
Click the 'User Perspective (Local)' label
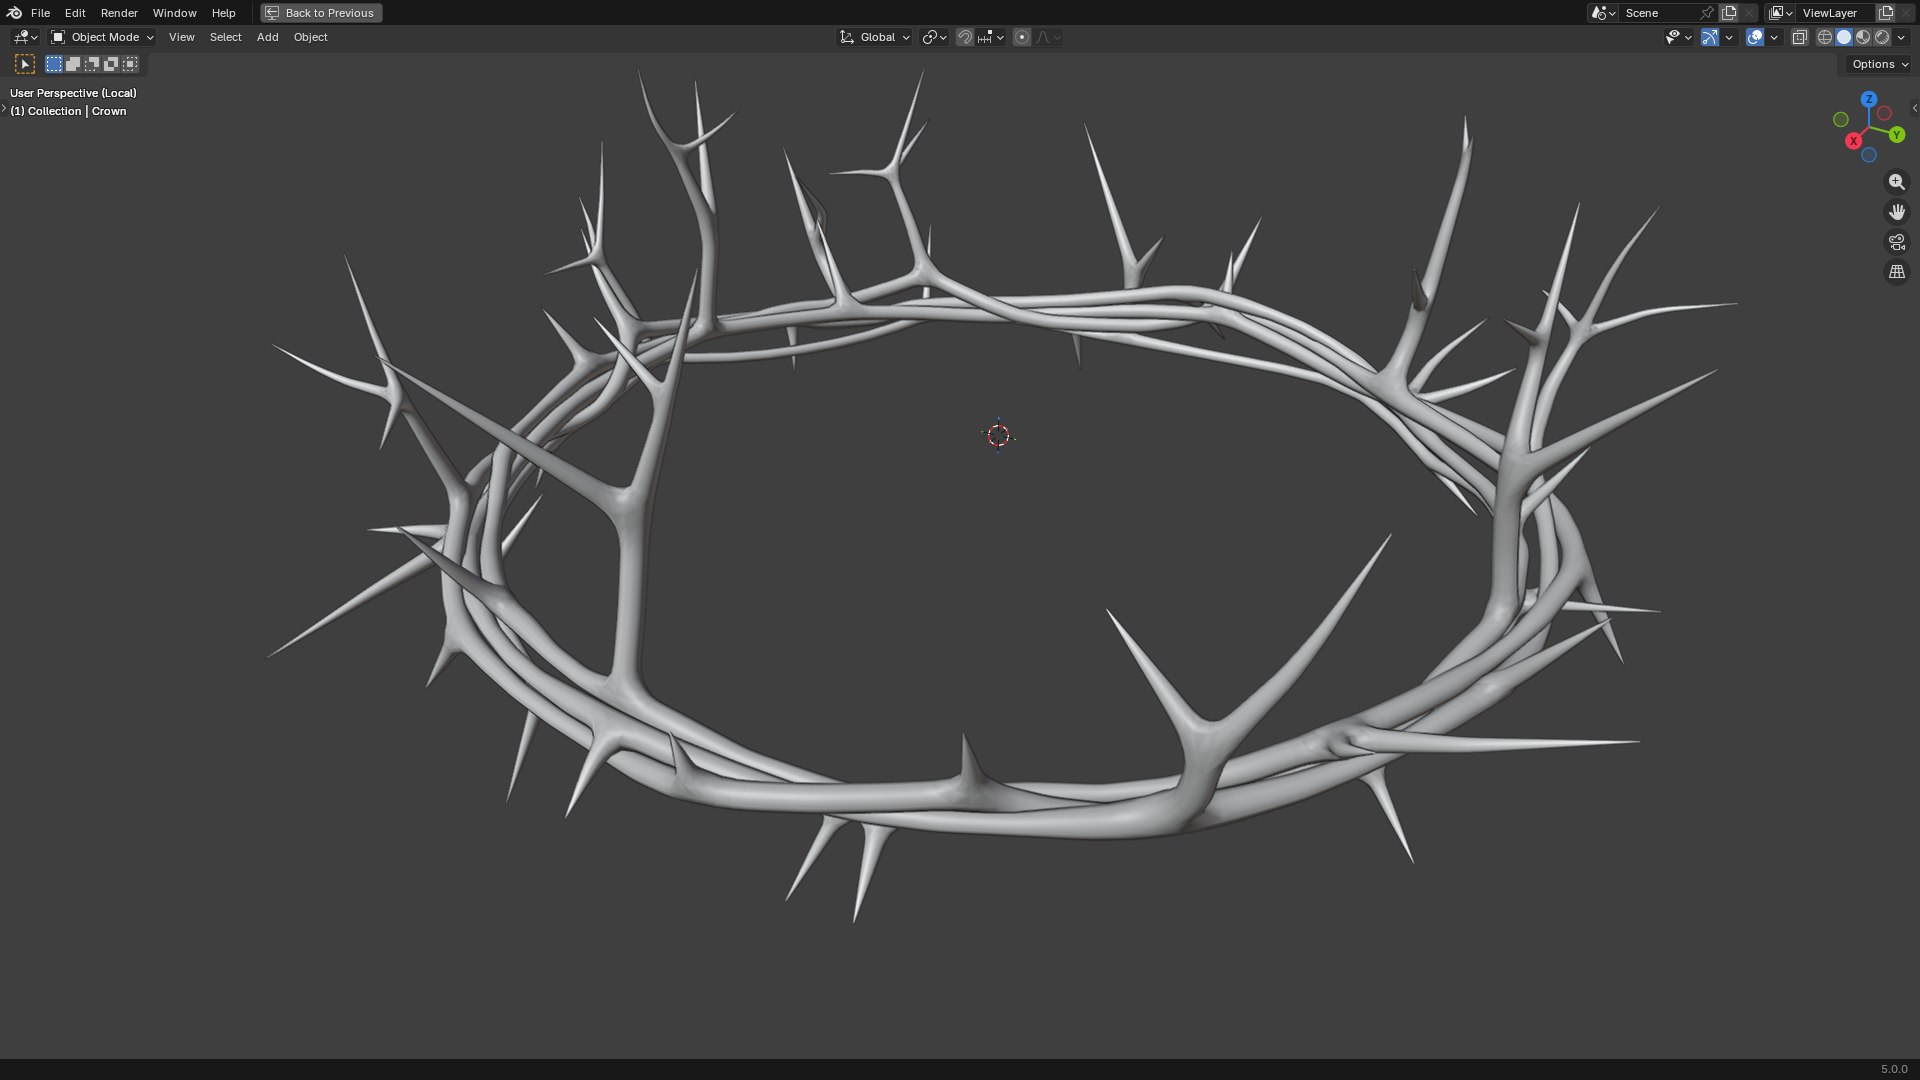[x=73, y=93]
